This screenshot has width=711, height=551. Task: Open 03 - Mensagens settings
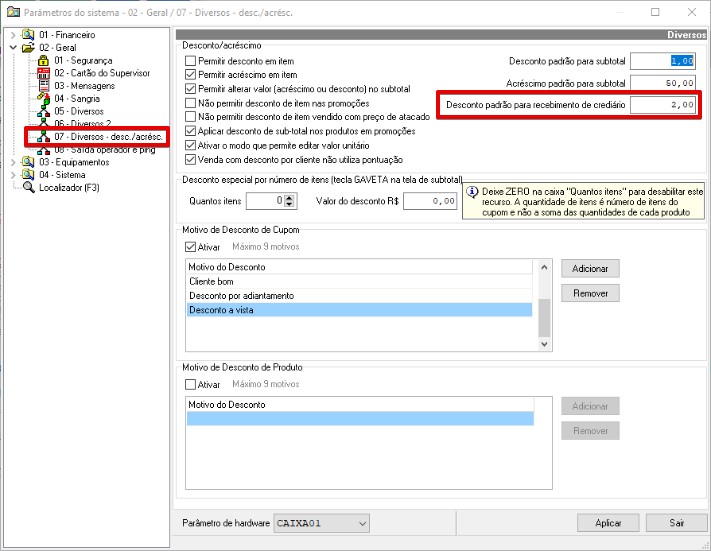point(84,86)
